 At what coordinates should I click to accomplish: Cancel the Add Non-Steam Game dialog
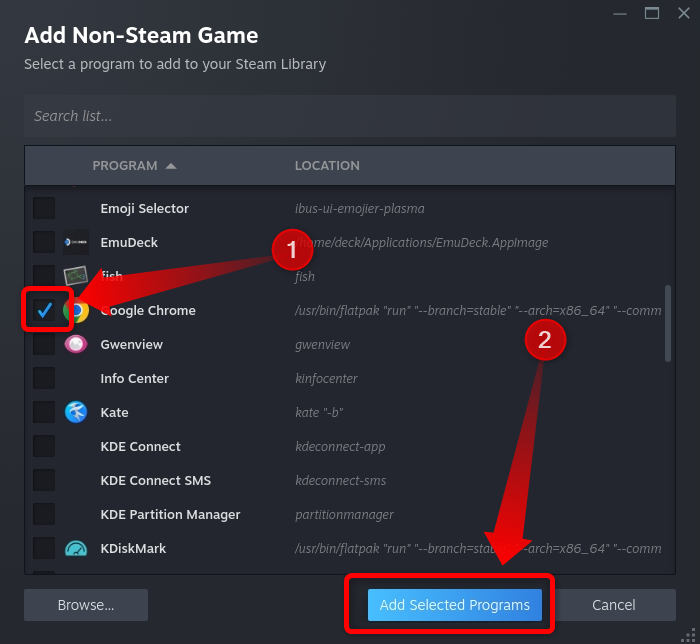(x=613, y=605)
